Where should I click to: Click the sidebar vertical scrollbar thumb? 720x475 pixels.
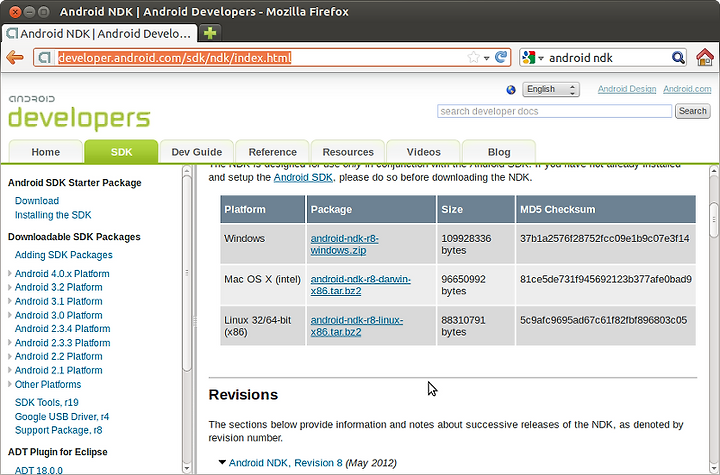187,273
